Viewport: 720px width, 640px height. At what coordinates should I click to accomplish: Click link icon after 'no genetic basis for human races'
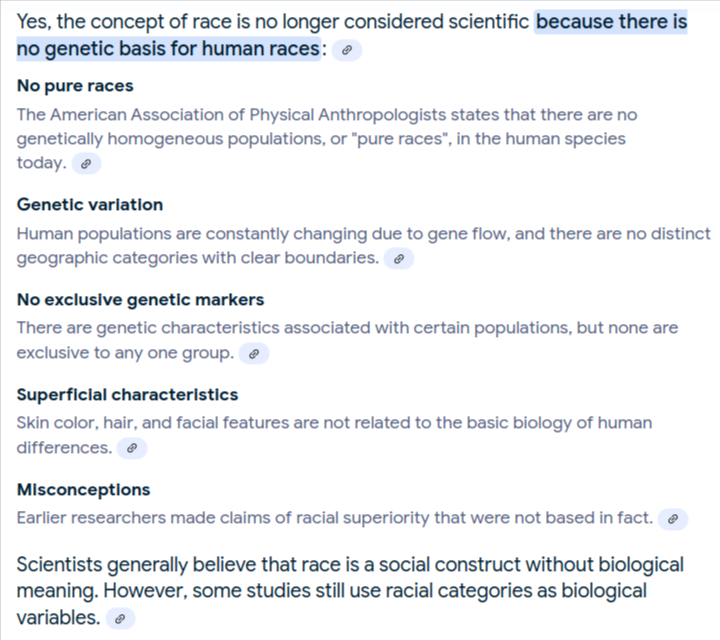tap(347, 50)
